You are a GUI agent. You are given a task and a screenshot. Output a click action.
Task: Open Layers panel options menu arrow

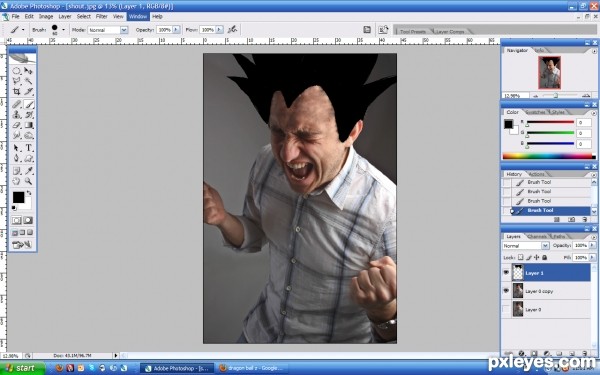(594, 237)
